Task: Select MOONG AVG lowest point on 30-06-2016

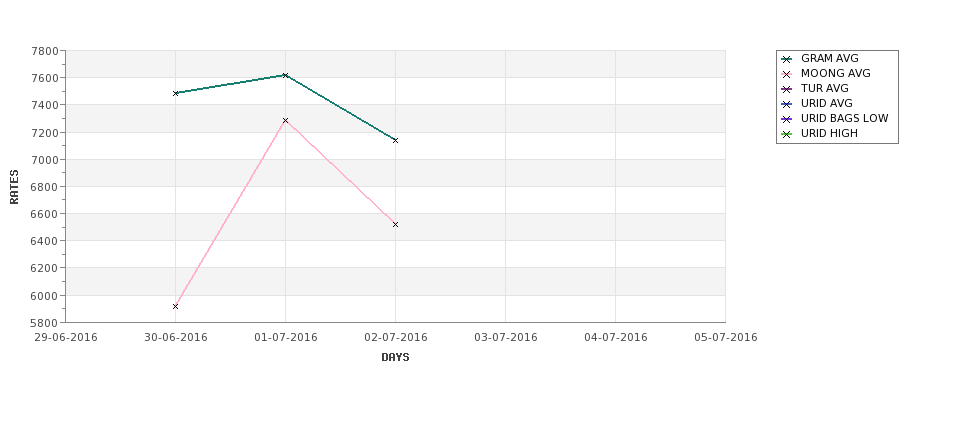Action: (175, 307)
